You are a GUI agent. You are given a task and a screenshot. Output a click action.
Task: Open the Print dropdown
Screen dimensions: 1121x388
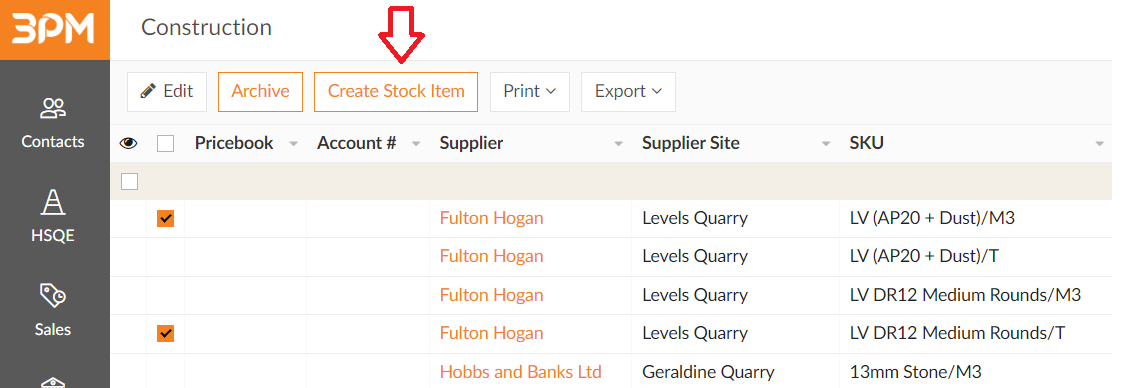coord(530,91)
